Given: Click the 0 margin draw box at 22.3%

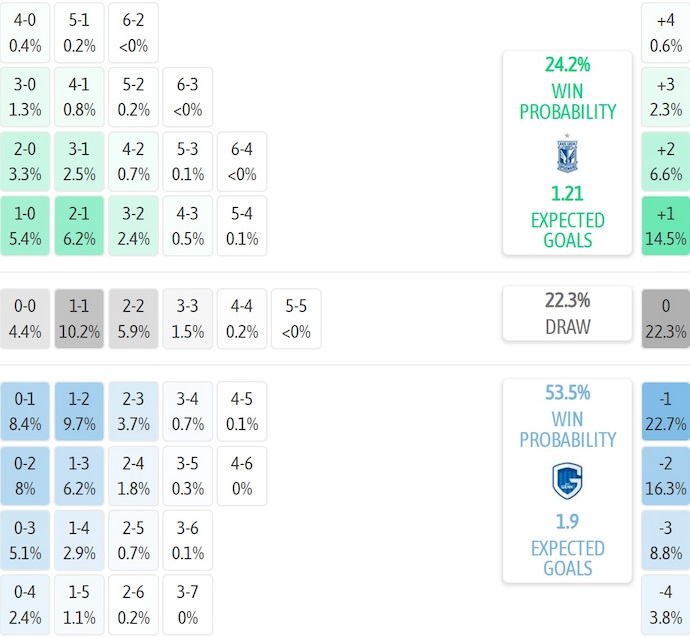Looking at the screenshot, I should pyautogui.click(x=666, y=319).
